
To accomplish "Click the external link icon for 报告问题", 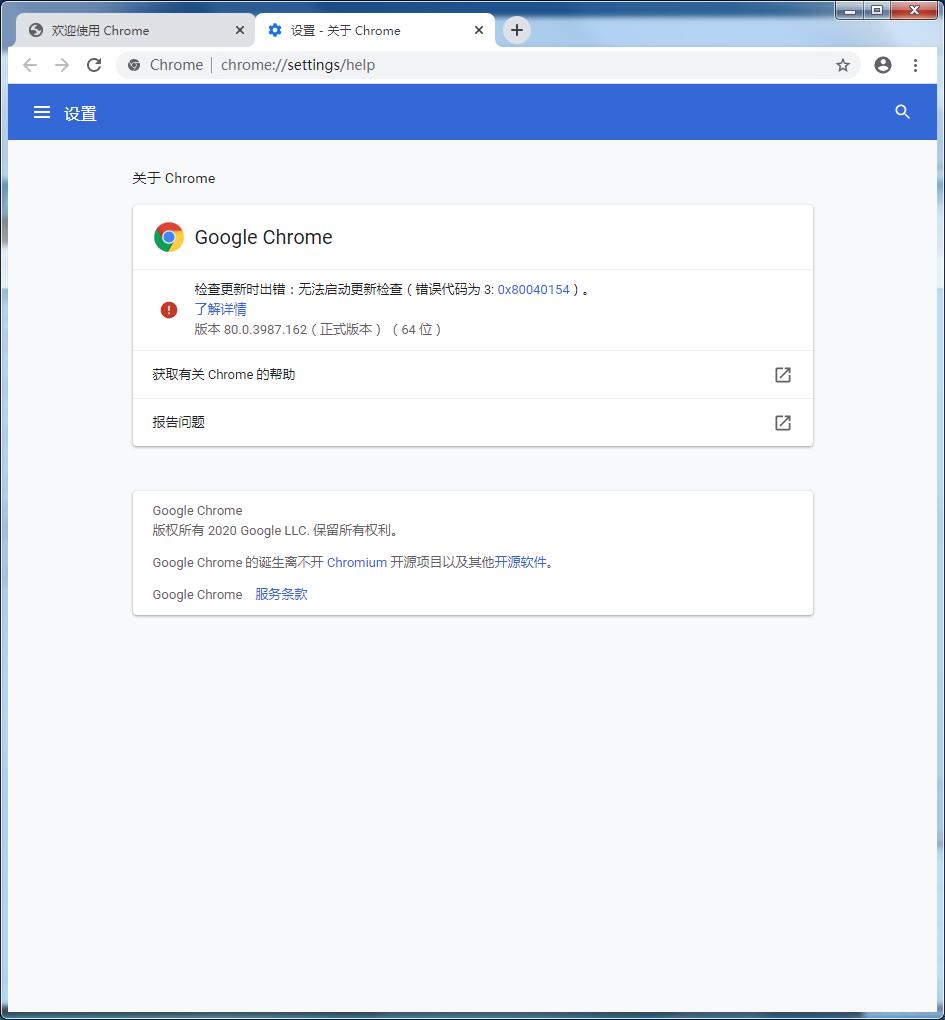I will (783, 423).
